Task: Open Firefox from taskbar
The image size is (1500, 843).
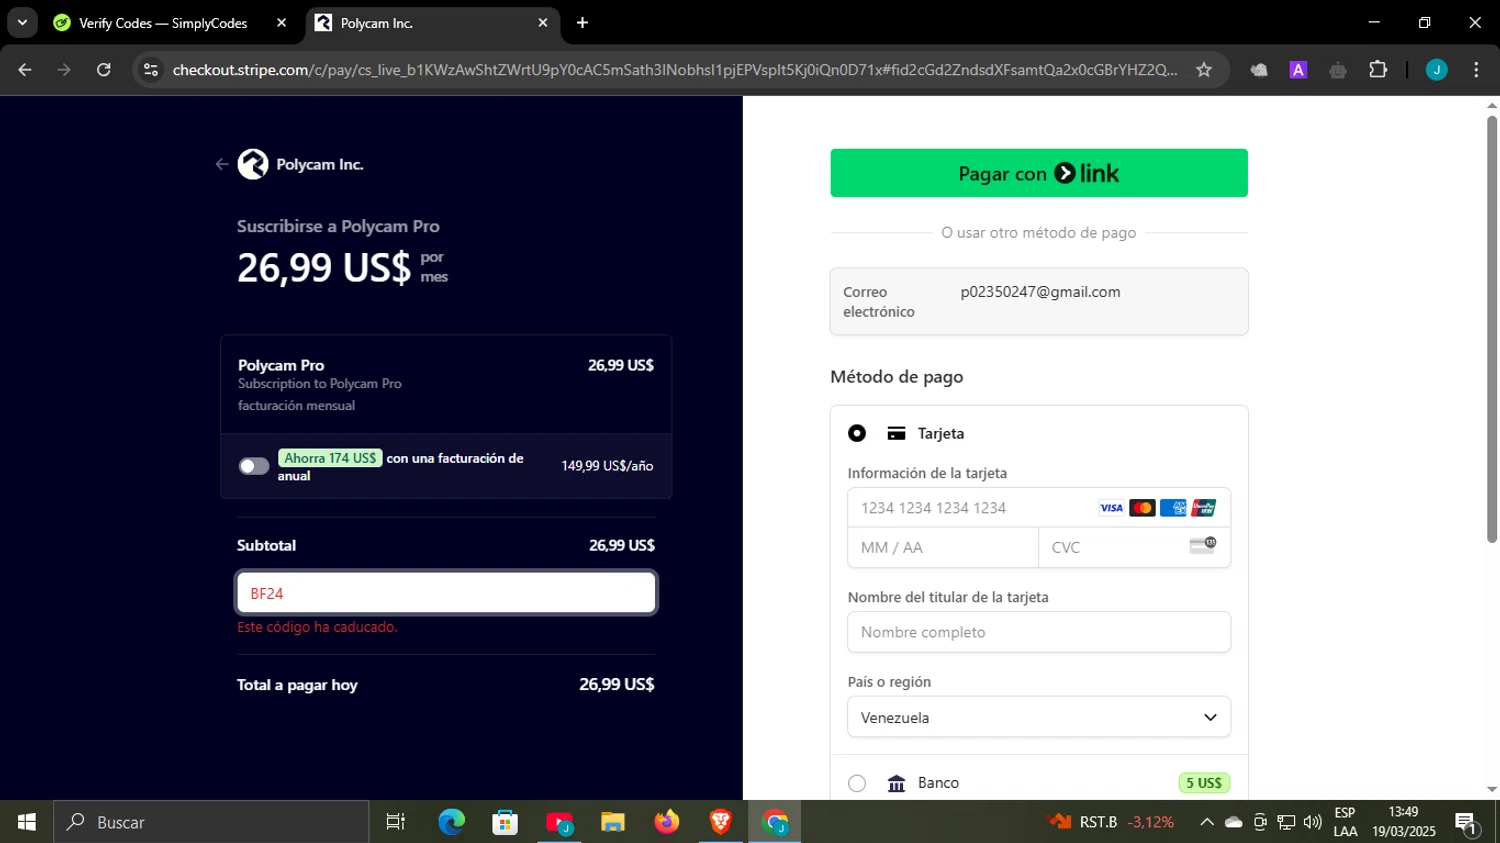Action: [x=667, y=822]
